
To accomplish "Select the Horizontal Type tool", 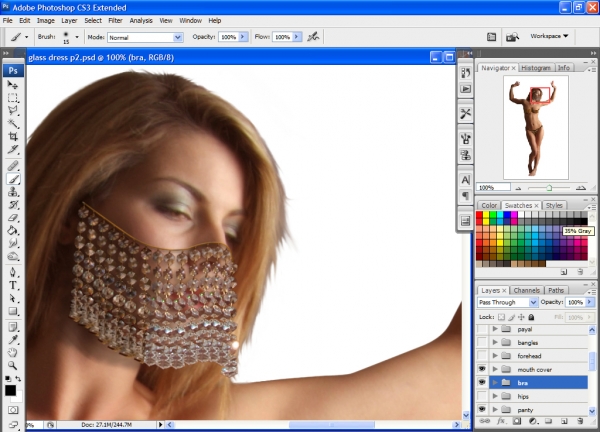I will click(13, 285).
